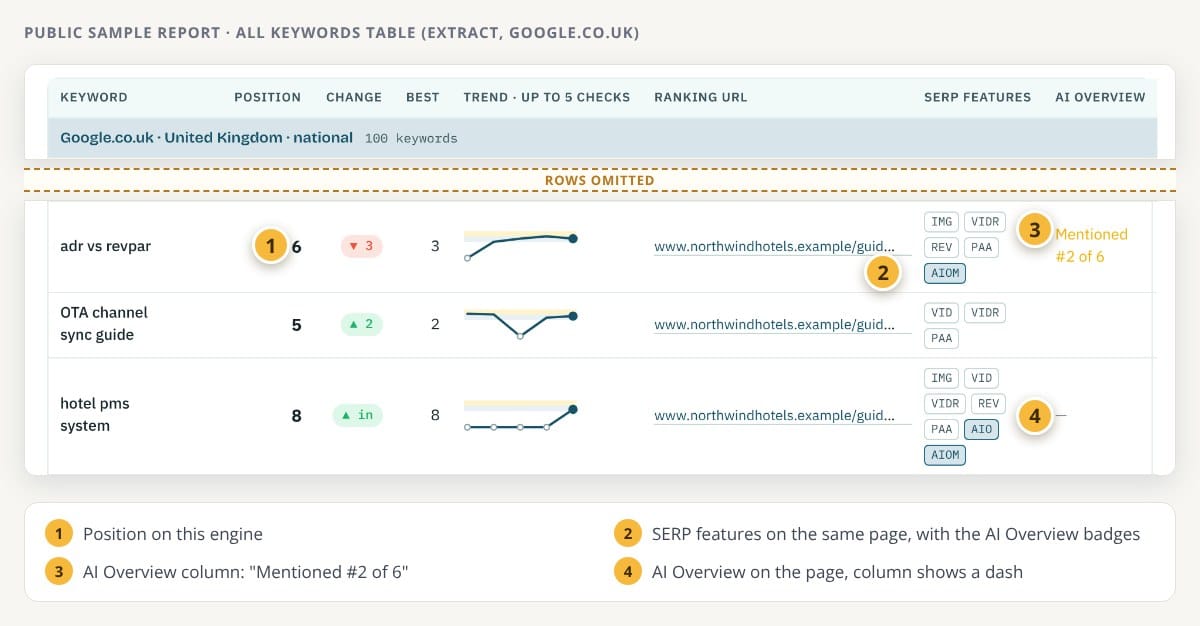Click the SERP FEATURES column header
This screenshot has width=1200, height=626.
[977, 97]
